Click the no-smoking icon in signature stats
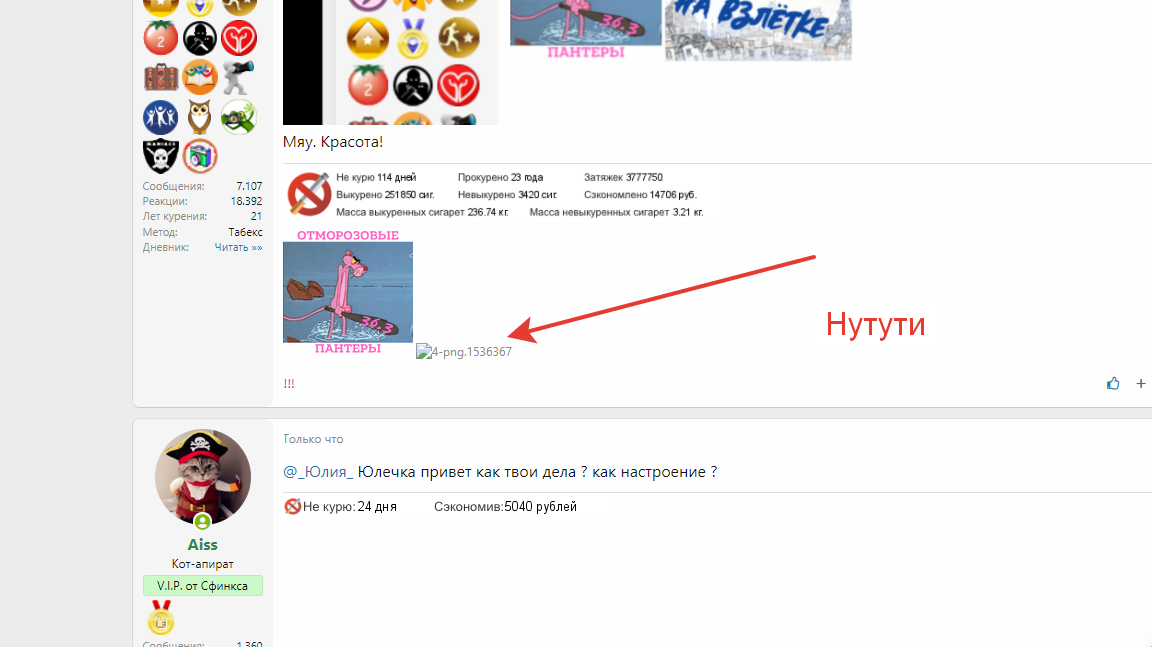Viewport: 1152px width, 647px height. point(308,194)
